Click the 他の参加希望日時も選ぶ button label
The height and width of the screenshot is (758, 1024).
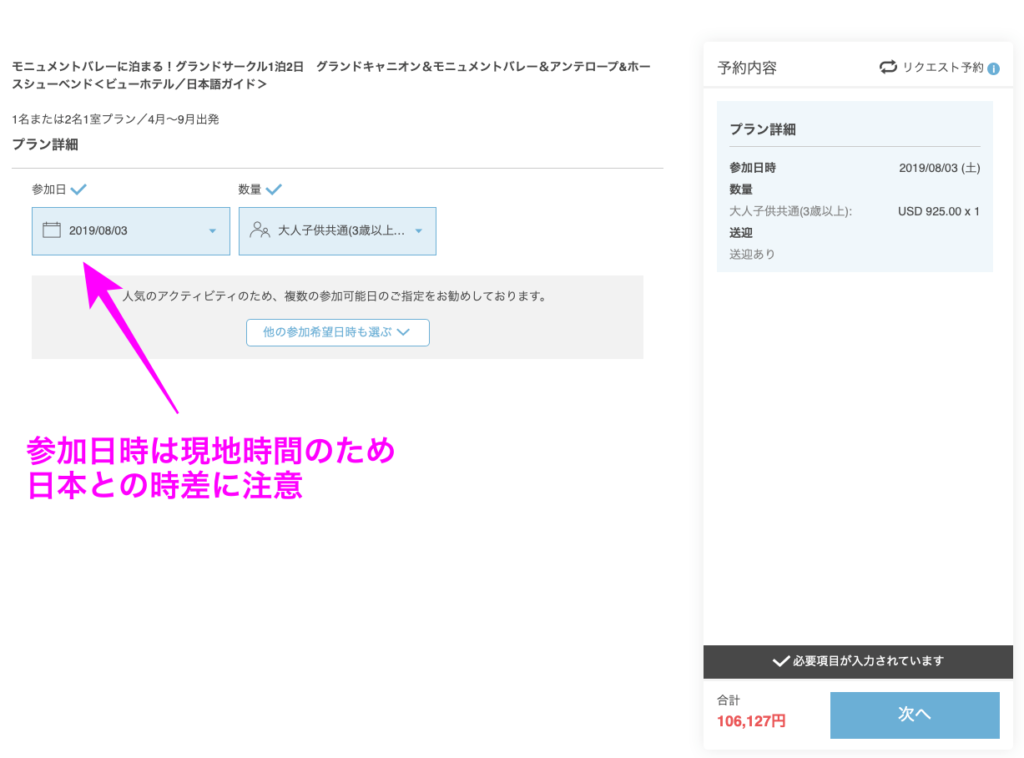coord(327,332)
